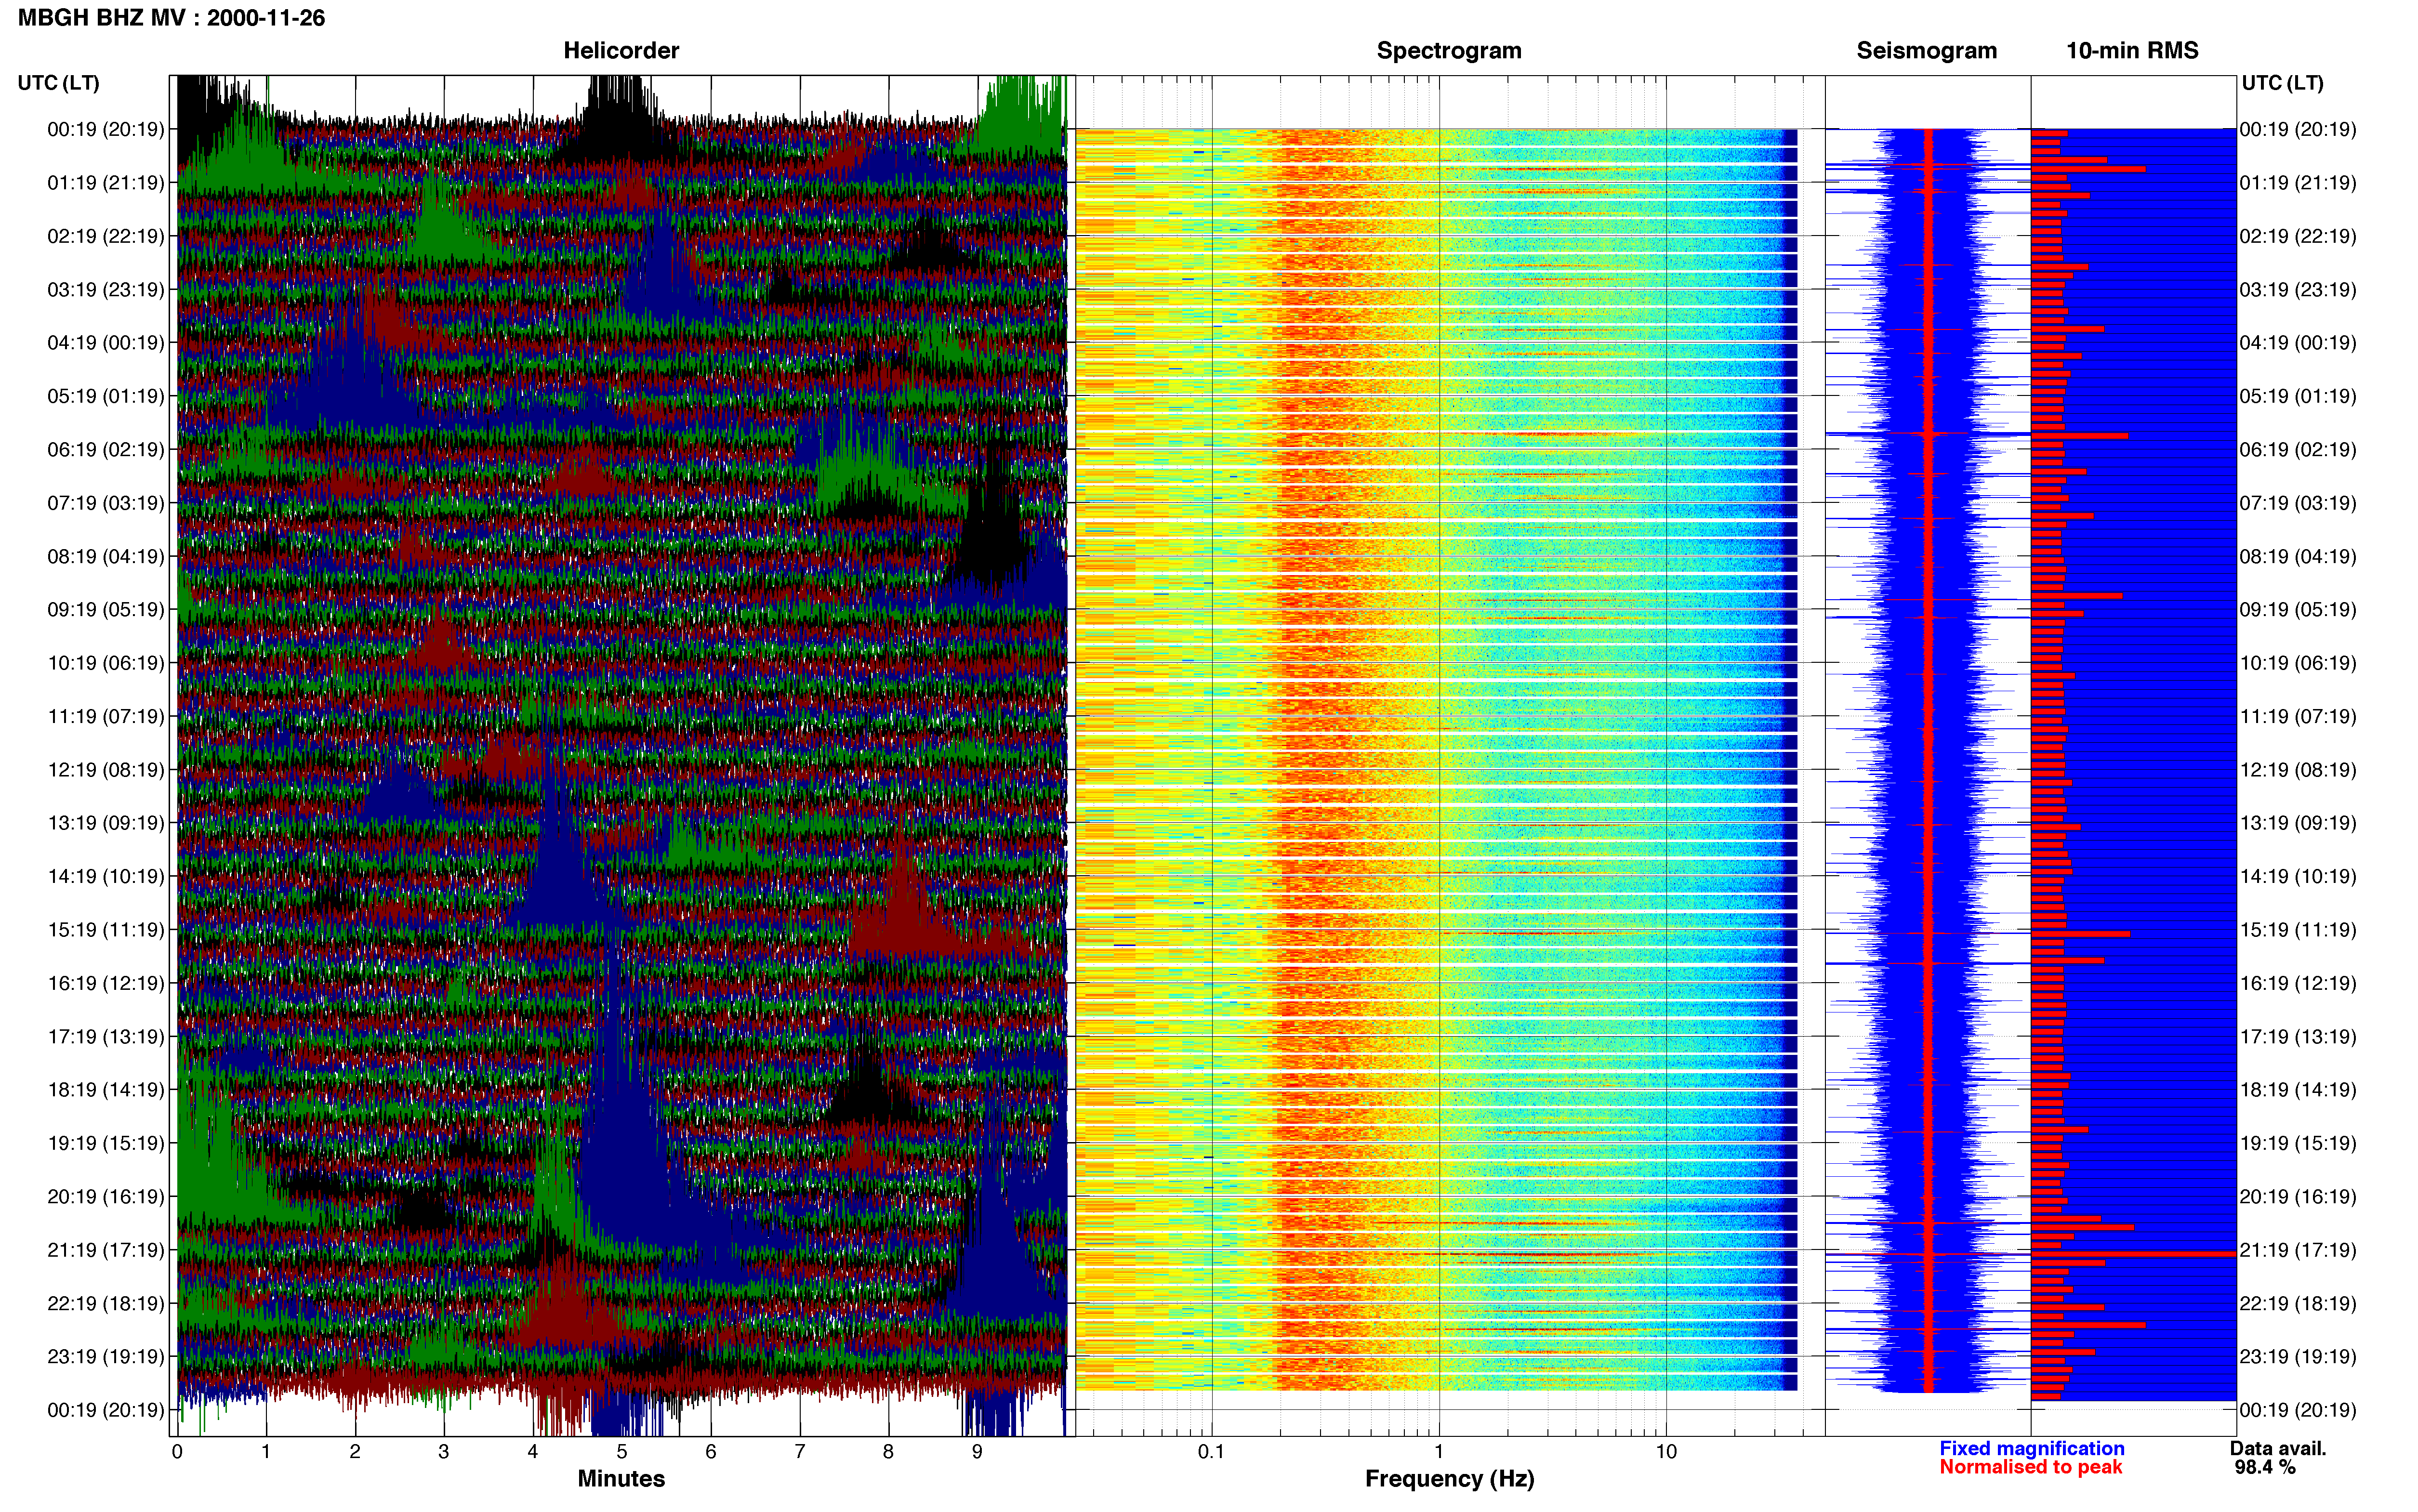Click the left '03:19 (23:19)' time label
Viewport: 2418px width, 1512px height.
tap(106, 290)
